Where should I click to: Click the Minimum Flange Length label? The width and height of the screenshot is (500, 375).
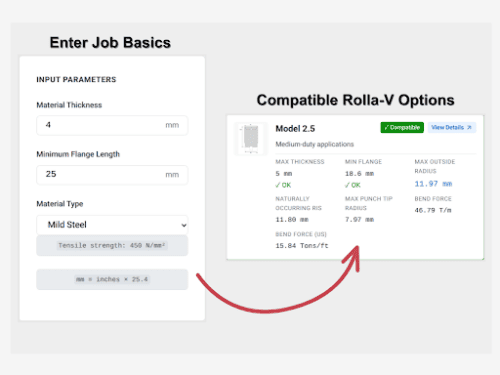click(78, 154)
